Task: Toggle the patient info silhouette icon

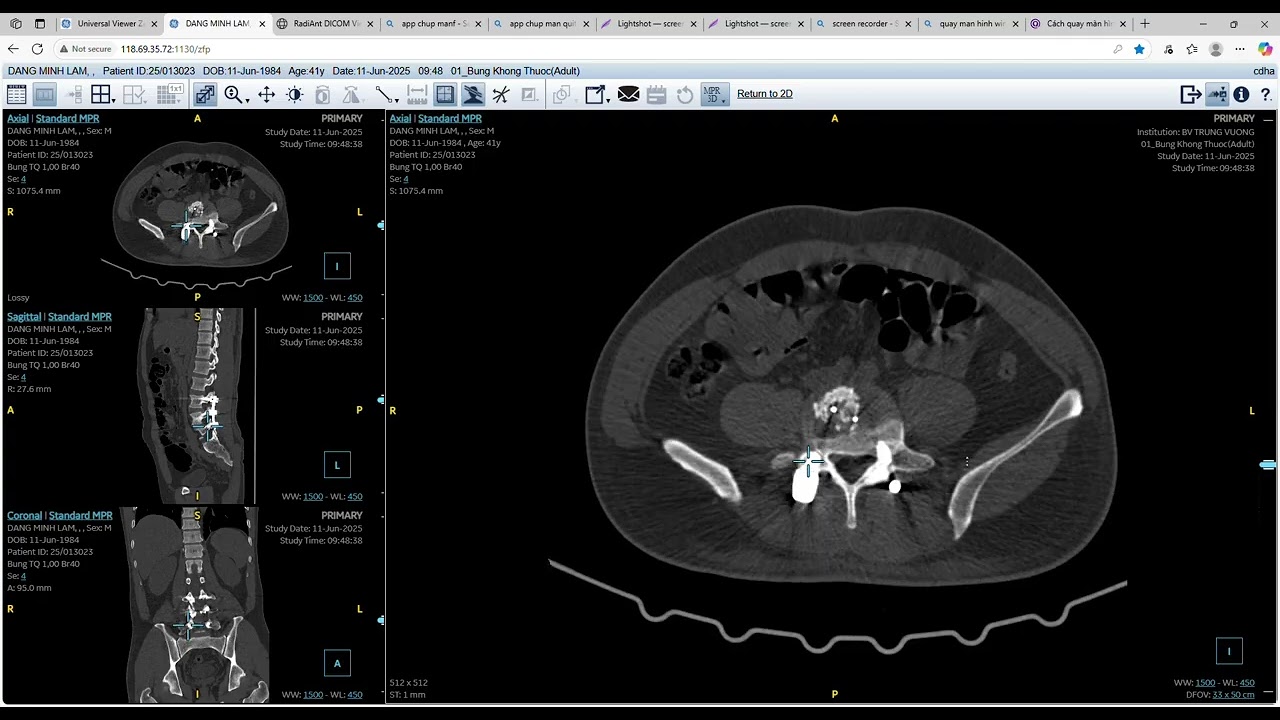Action: tap(473, 94)
